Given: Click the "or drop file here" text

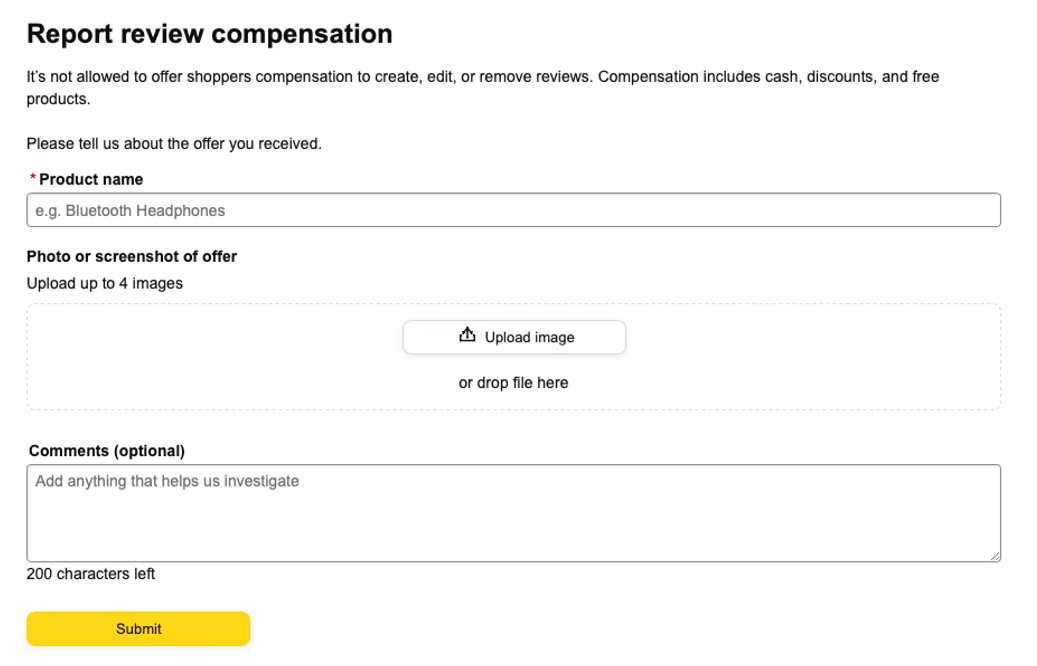Looking at the screenshot, I should pos(513,383).
